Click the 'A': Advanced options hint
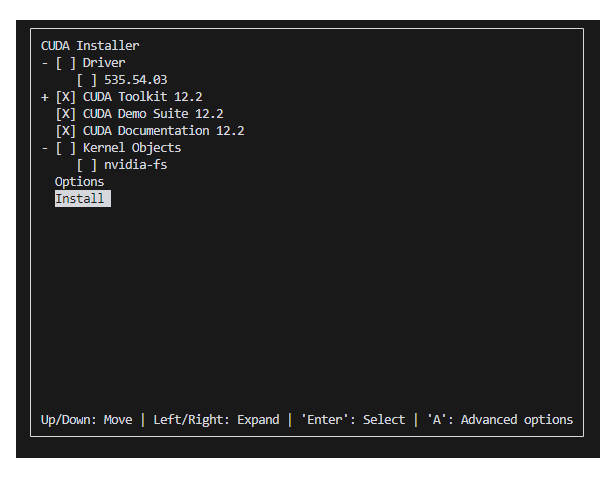616x480 pixels. 500,420
